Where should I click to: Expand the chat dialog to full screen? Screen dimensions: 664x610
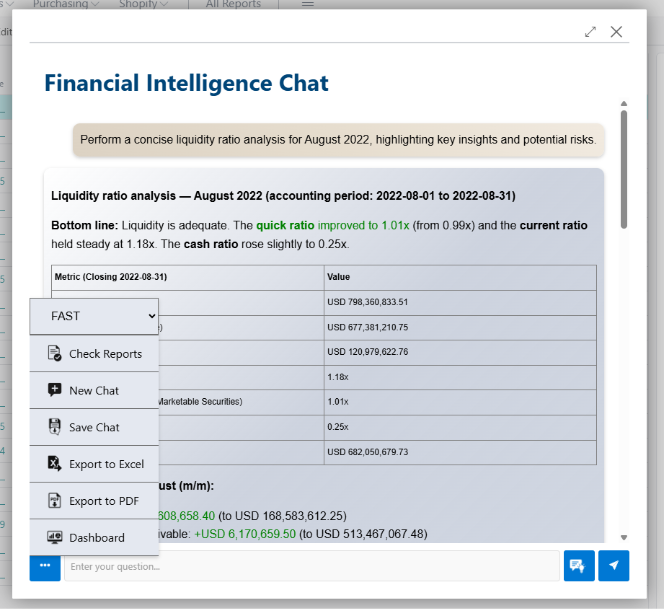tap(591, 32)
